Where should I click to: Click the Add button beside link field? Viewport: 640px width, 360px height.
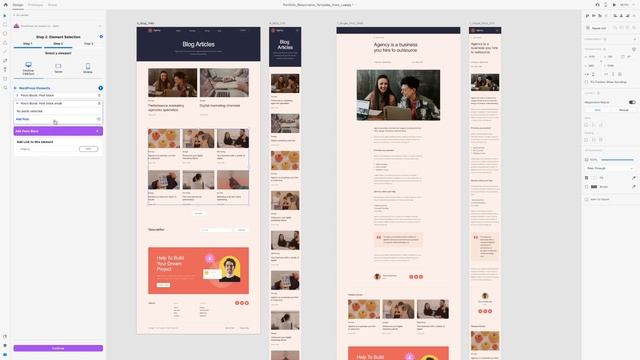pos(88,149)
